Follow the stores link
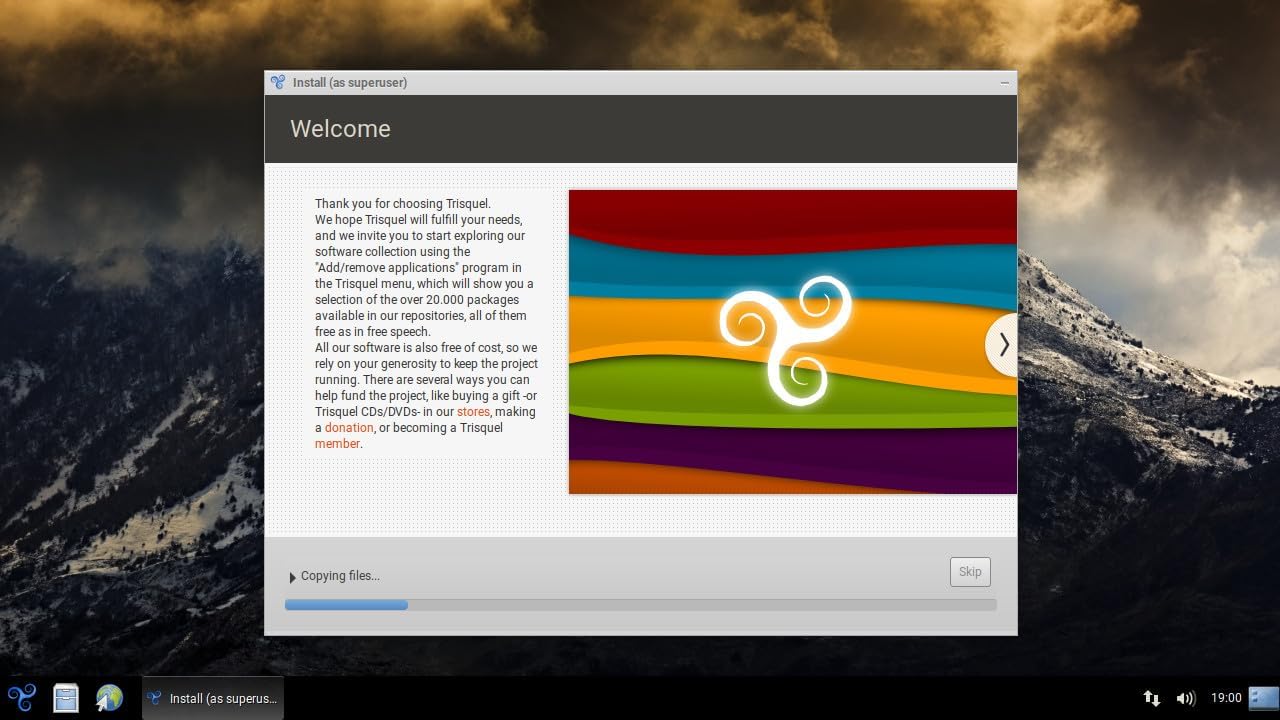1280x720 pixels. pos(473,412)
